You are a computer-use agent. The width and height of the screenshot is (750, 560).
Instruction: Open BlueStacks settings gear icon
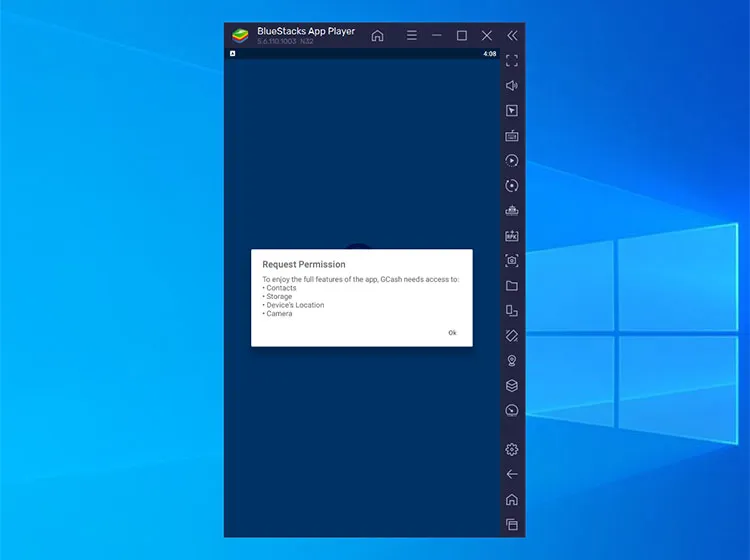click(512, 449)
